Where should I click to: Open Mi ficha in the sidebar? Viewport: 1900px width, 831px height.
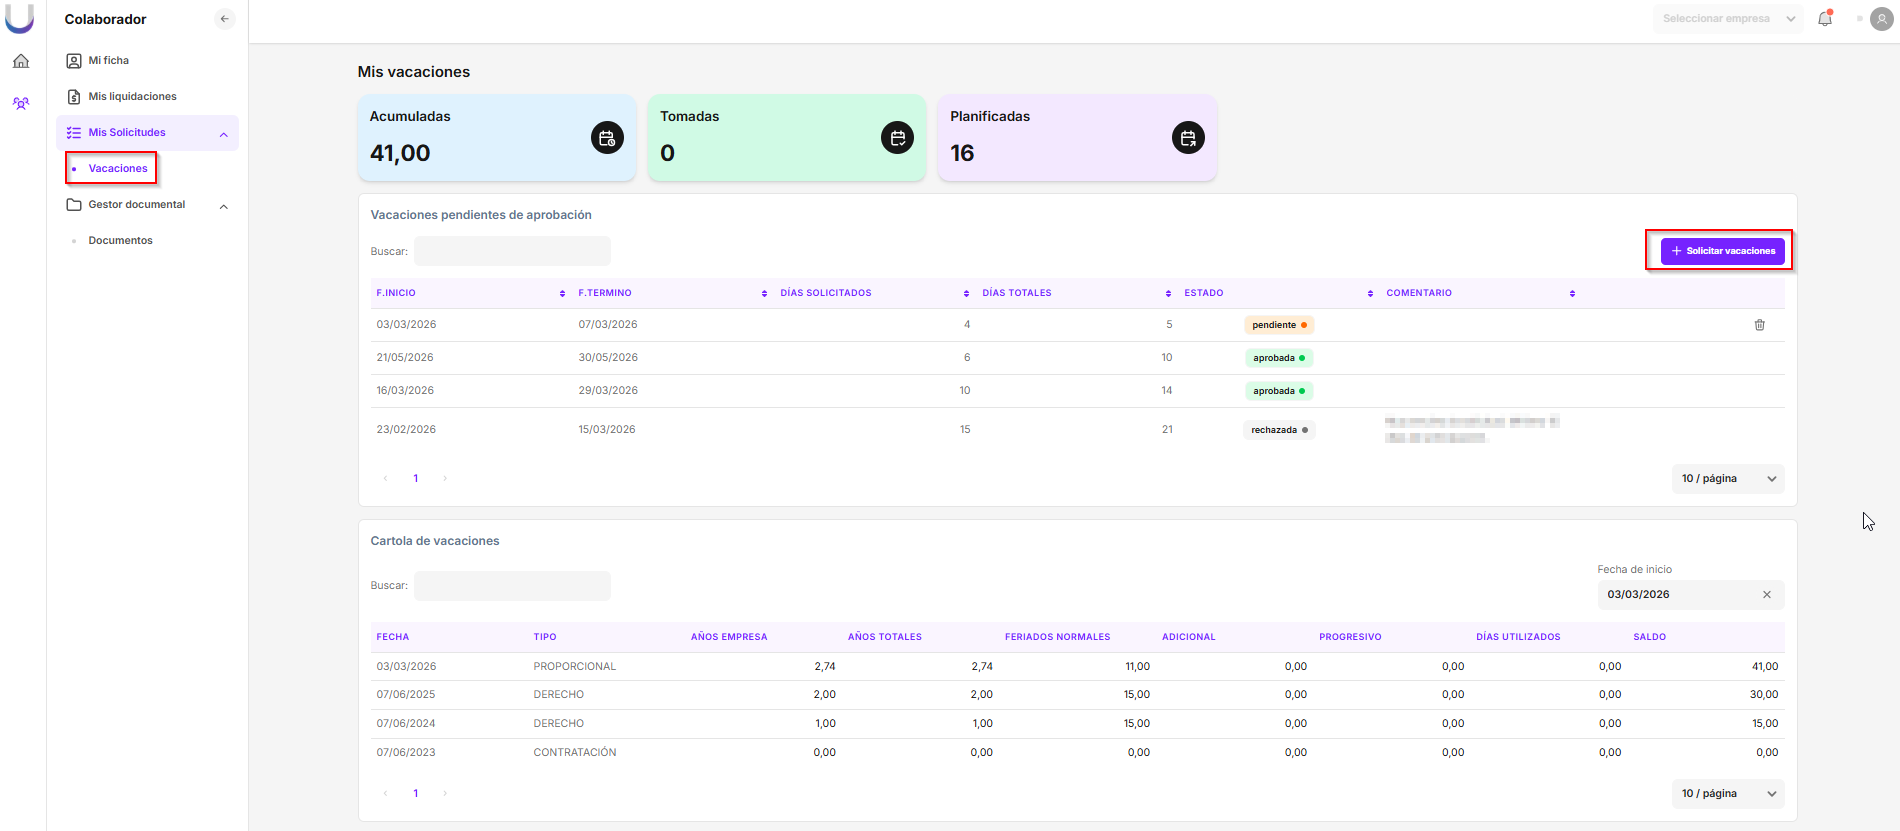(x=108, y=61)
